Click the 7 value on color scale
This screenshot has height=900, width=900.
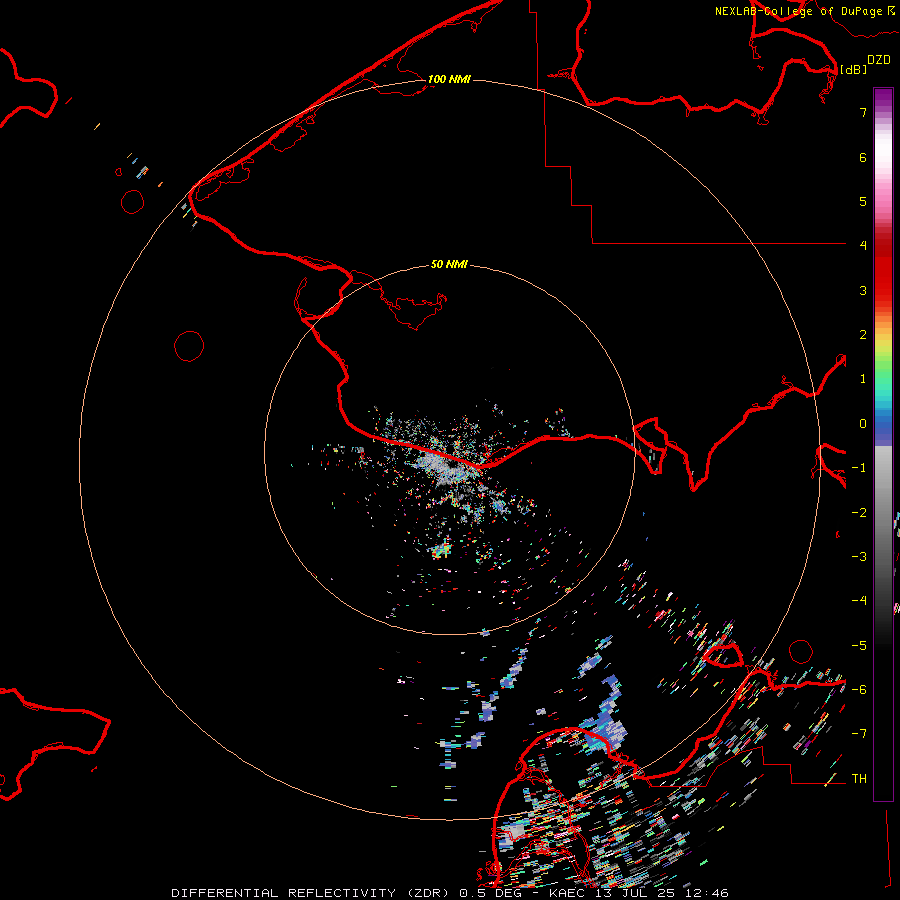(863, 112)
